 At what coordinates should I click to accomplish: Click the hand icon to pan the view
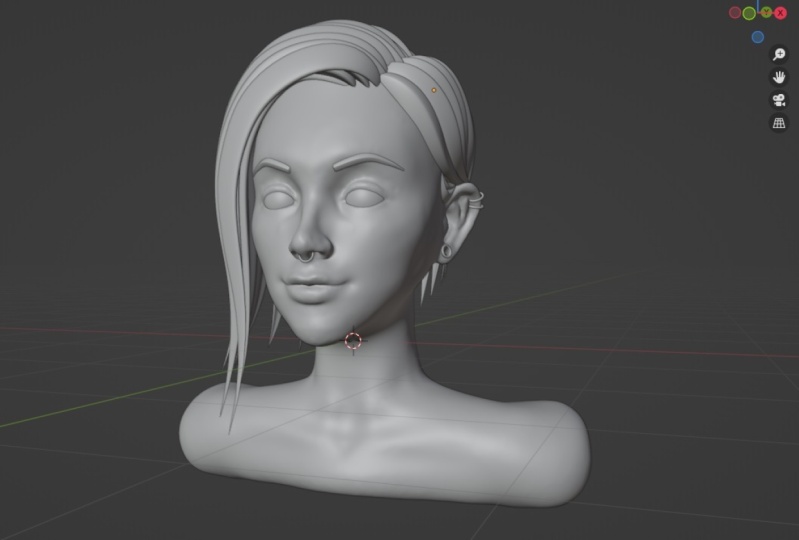779,77
